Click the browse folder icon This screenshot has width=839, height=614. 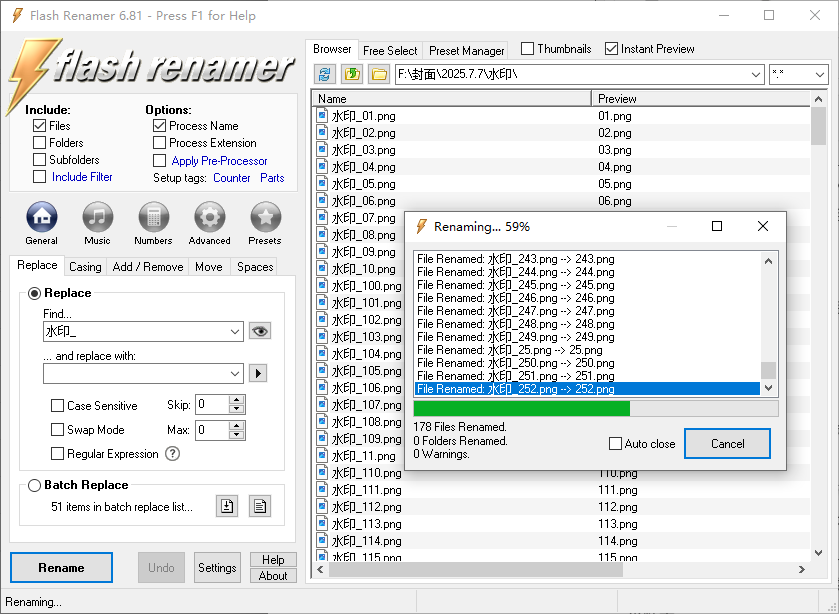coord(379,74)
